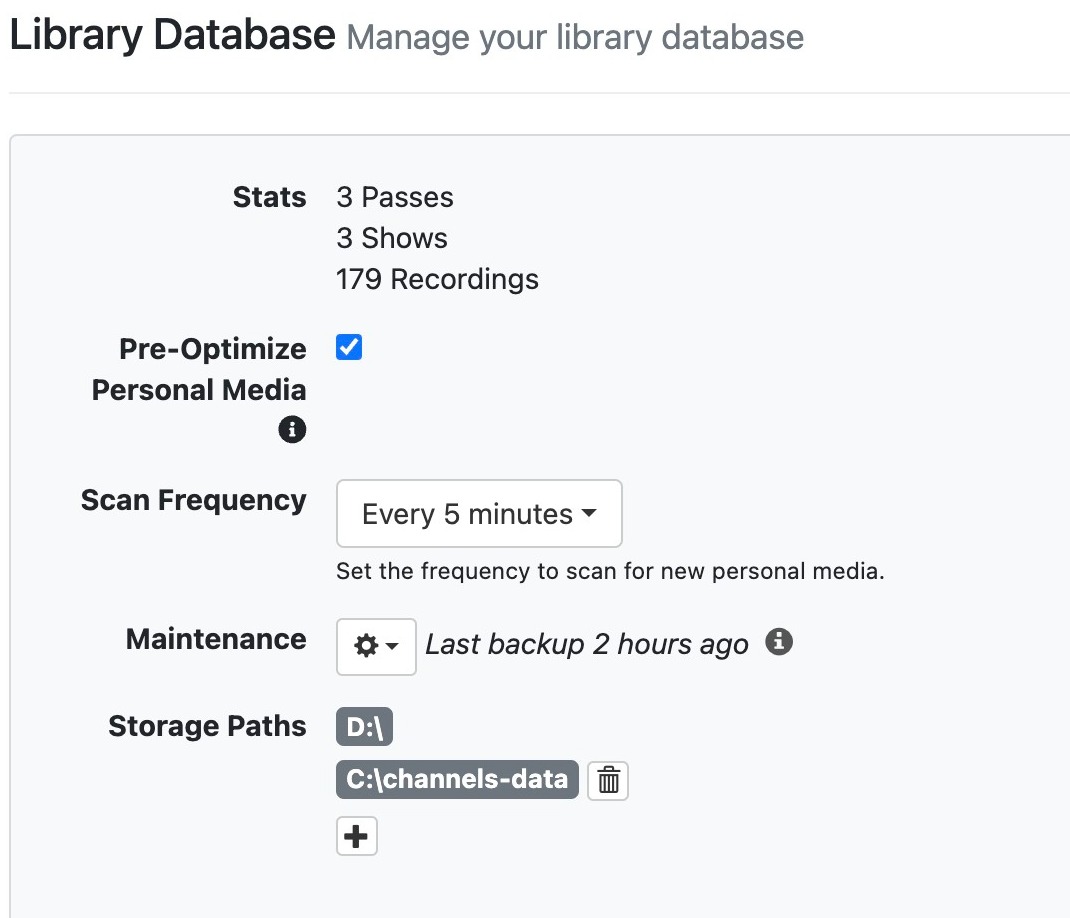Click the Scan Frequency label

click(x=193, y=500)
